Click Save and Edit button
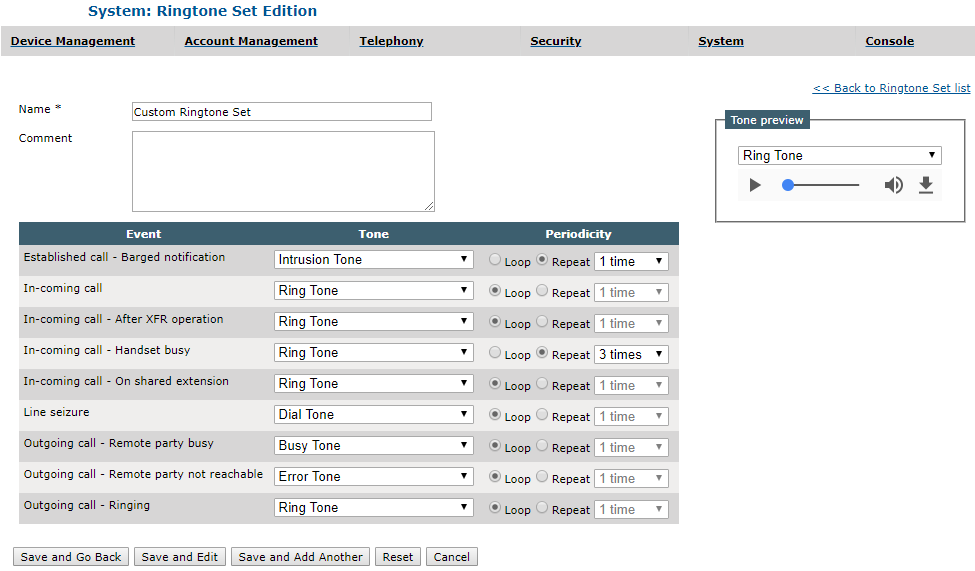This screenshot has height=571, width=975. [x=180, y=557]
